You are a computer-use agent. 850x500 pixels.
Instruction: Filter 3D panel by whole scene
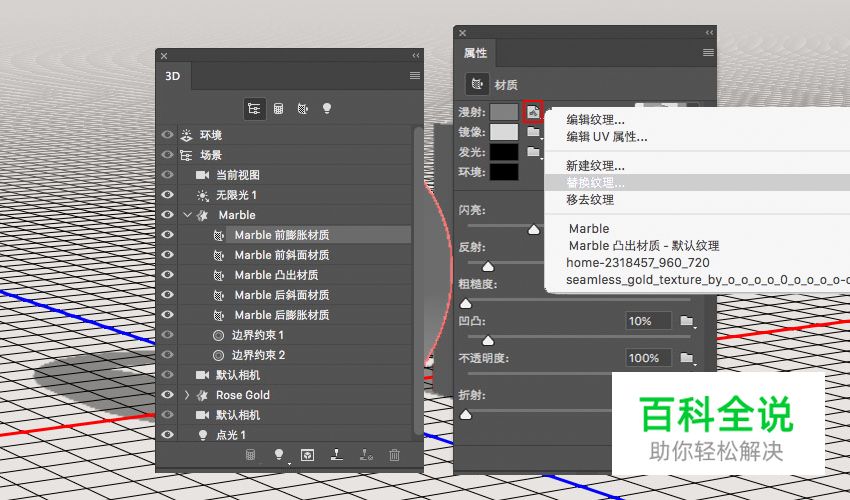point(254,109)
